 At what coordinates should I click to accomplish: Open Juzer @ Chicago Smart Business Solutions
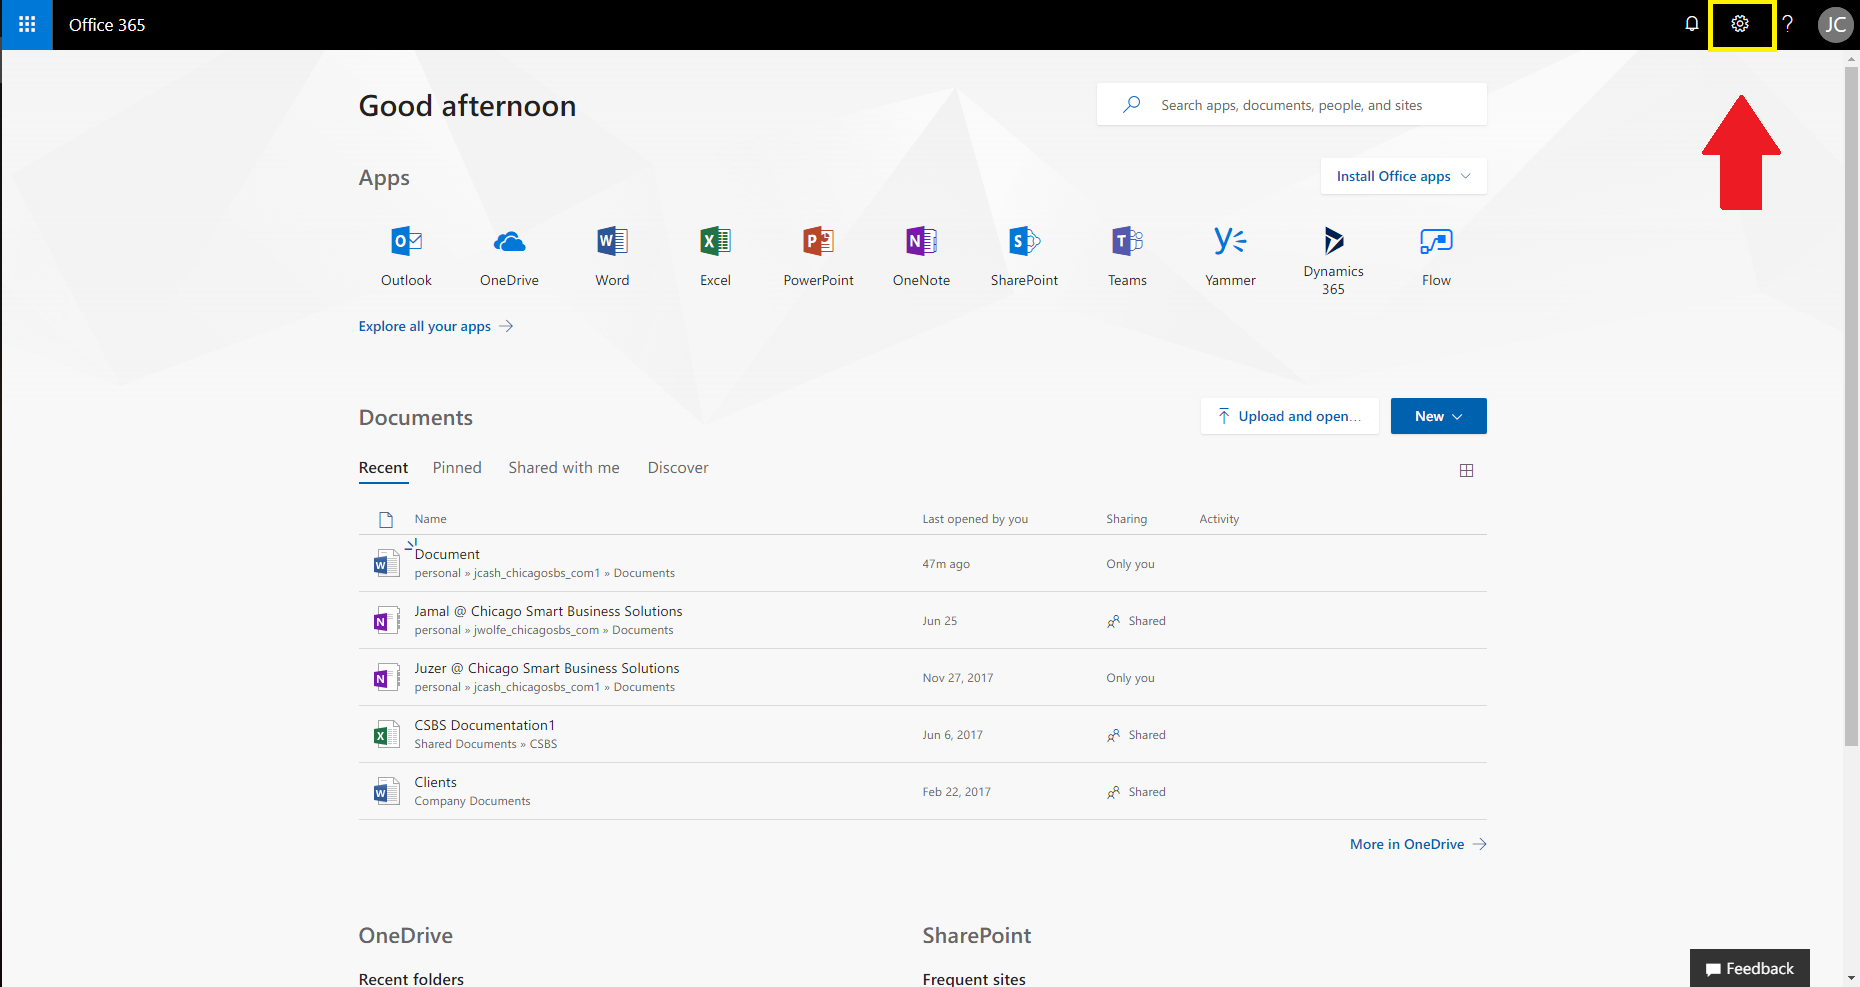pos(547,668)
